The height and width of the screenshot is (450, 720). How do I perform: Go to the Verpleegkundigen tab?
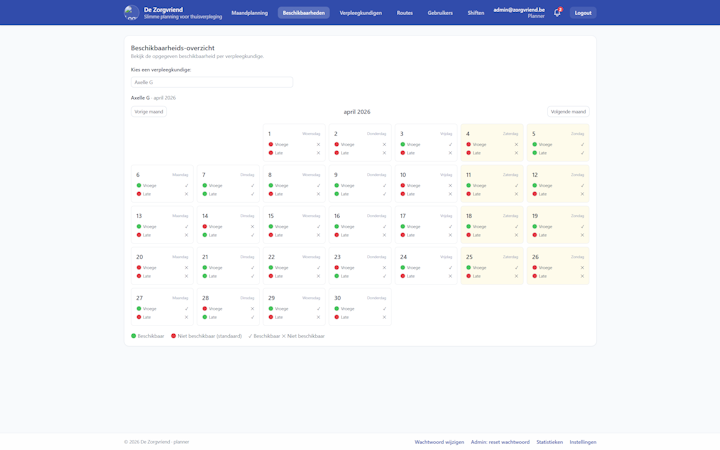(x=360, y=13)
